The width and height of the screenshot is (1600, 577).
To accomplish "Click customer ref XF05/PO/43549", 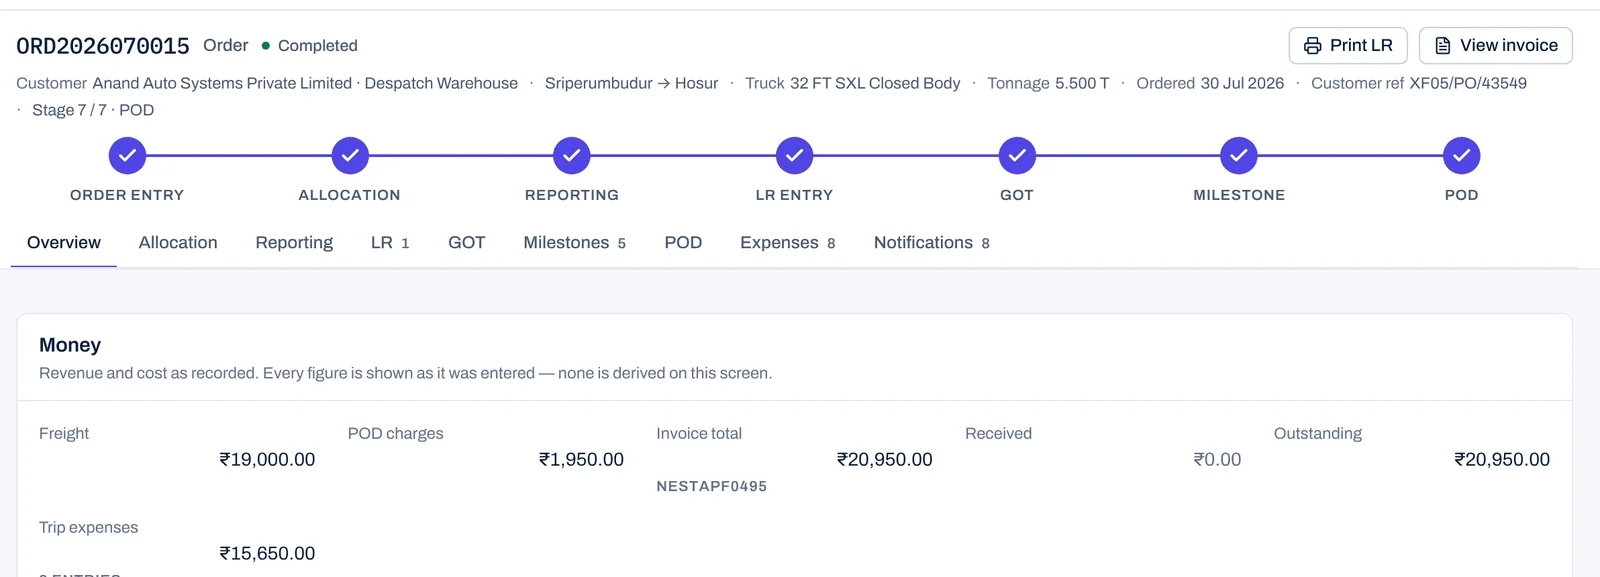I will click(1468, 83).
